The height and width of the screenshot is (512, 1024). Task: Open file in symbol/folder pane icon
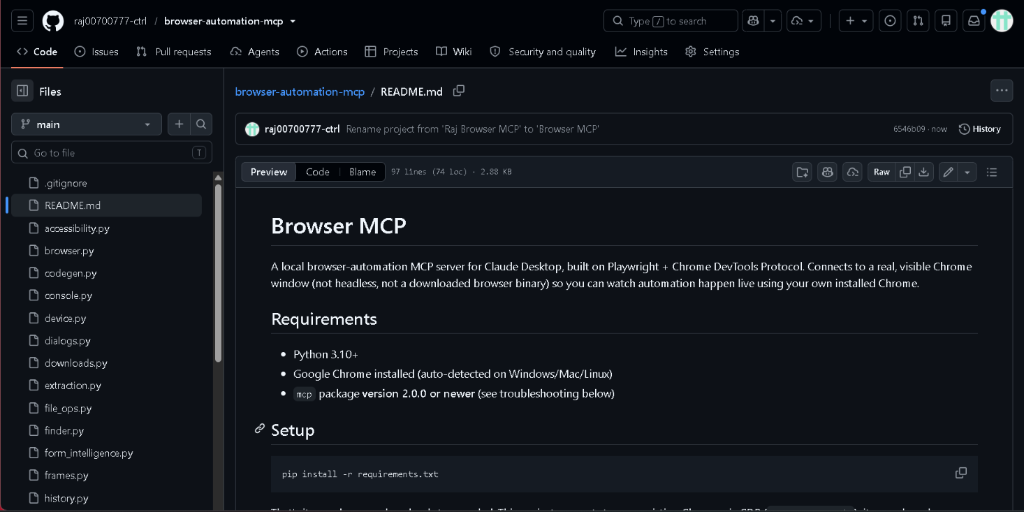pyautogui.click(x=802, y=172)
